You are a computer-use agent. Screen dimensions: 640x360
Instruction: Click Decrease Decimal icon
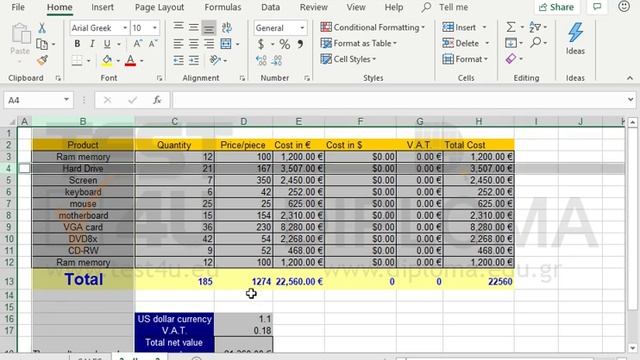point(277,60)
